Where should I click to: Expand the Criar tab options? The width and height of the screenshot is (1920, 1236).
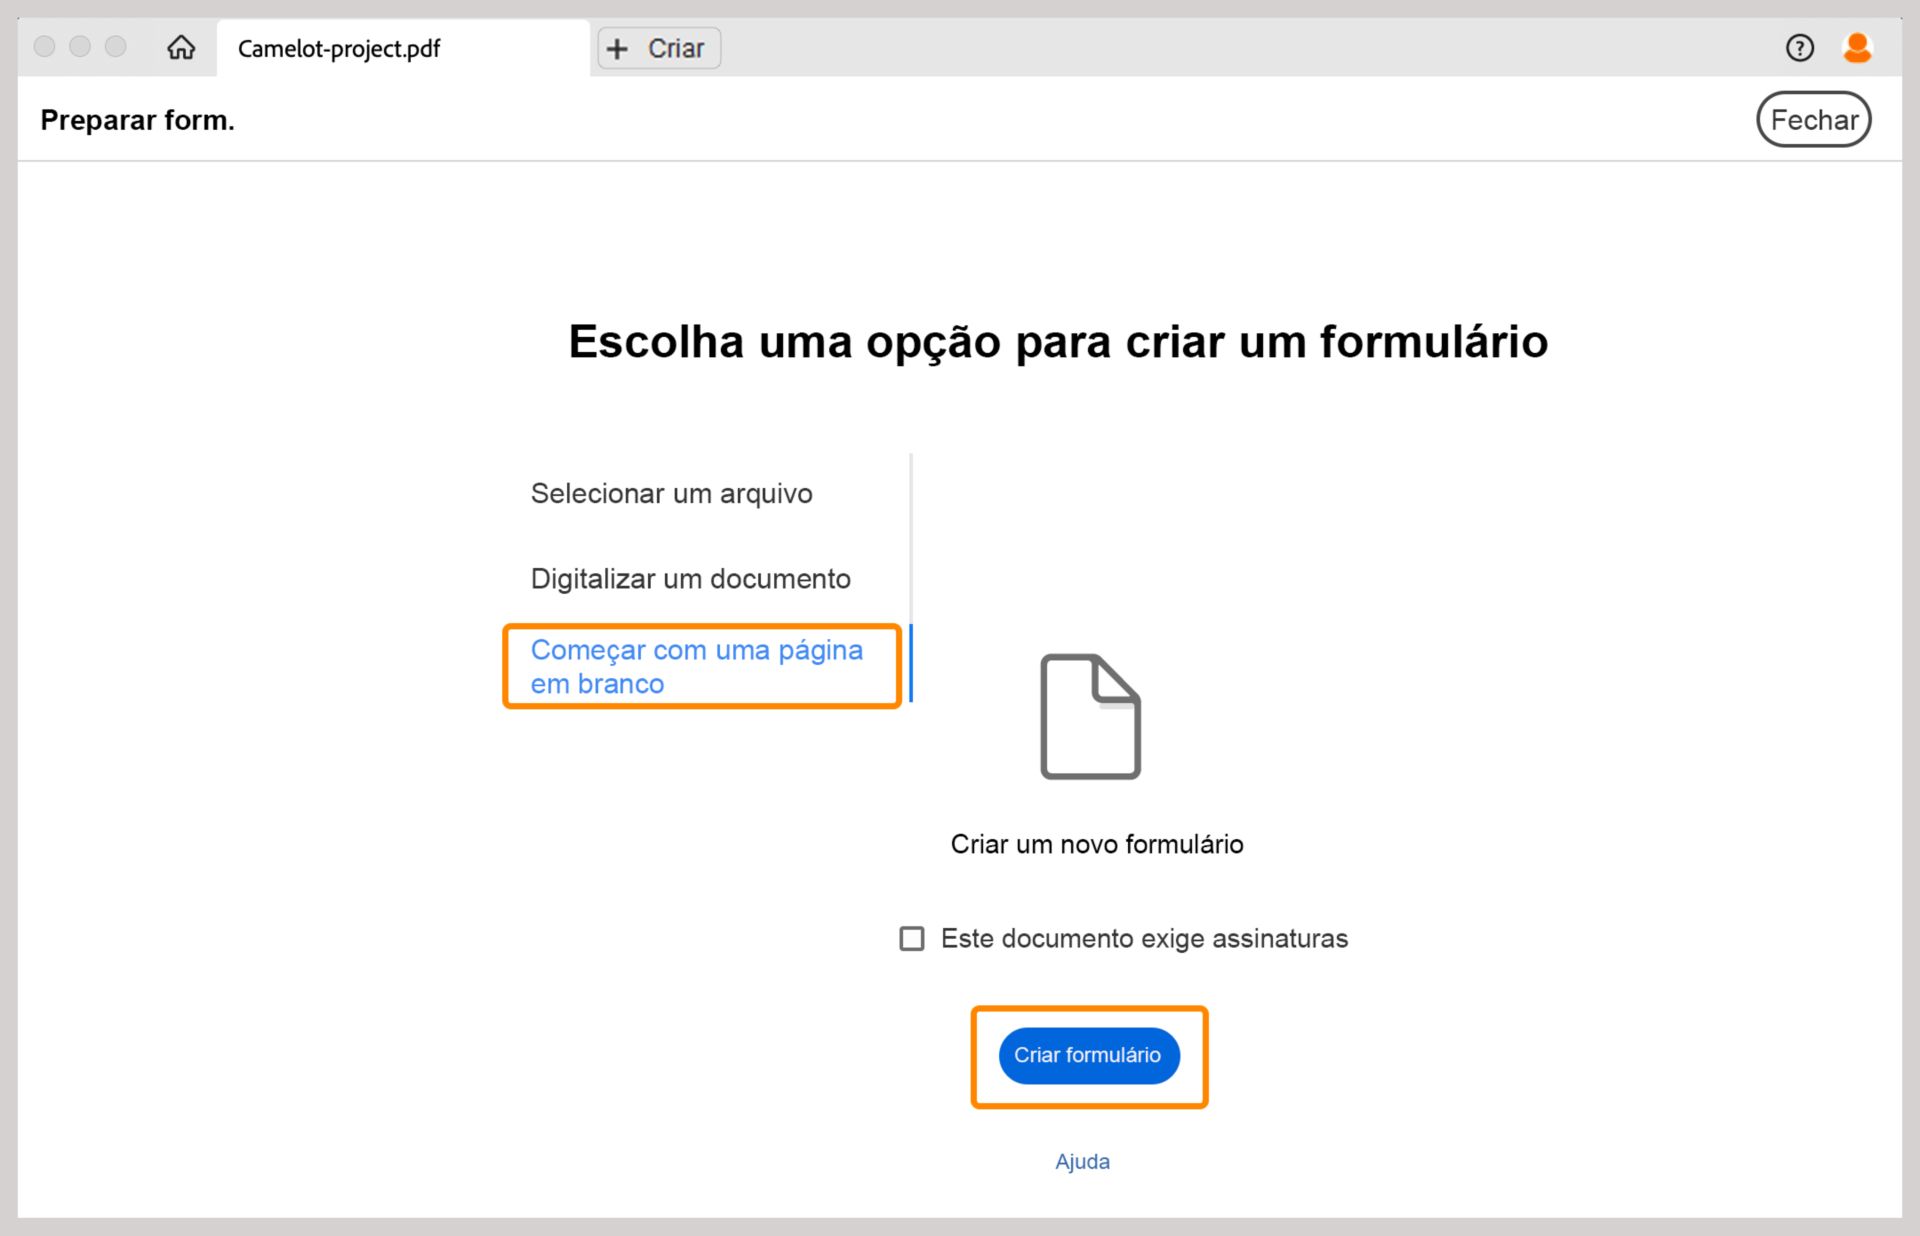tap(658, 47)
